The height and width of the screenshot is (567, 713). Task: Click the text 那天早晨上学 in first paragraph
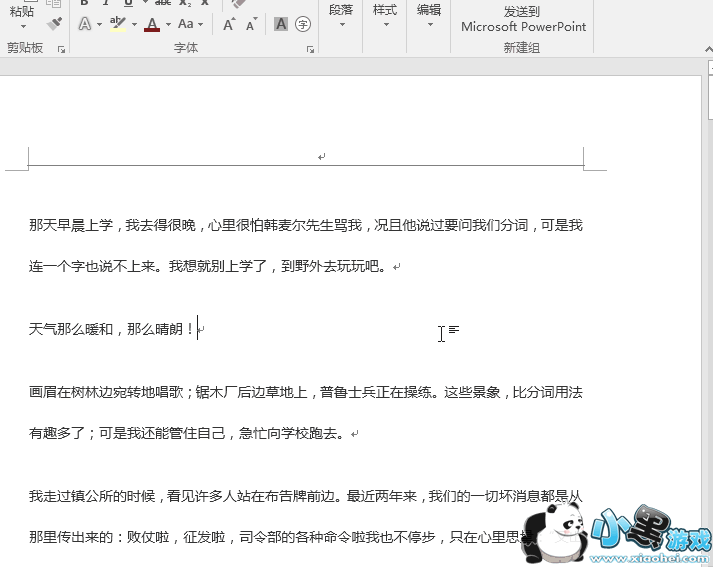(71, 225)
